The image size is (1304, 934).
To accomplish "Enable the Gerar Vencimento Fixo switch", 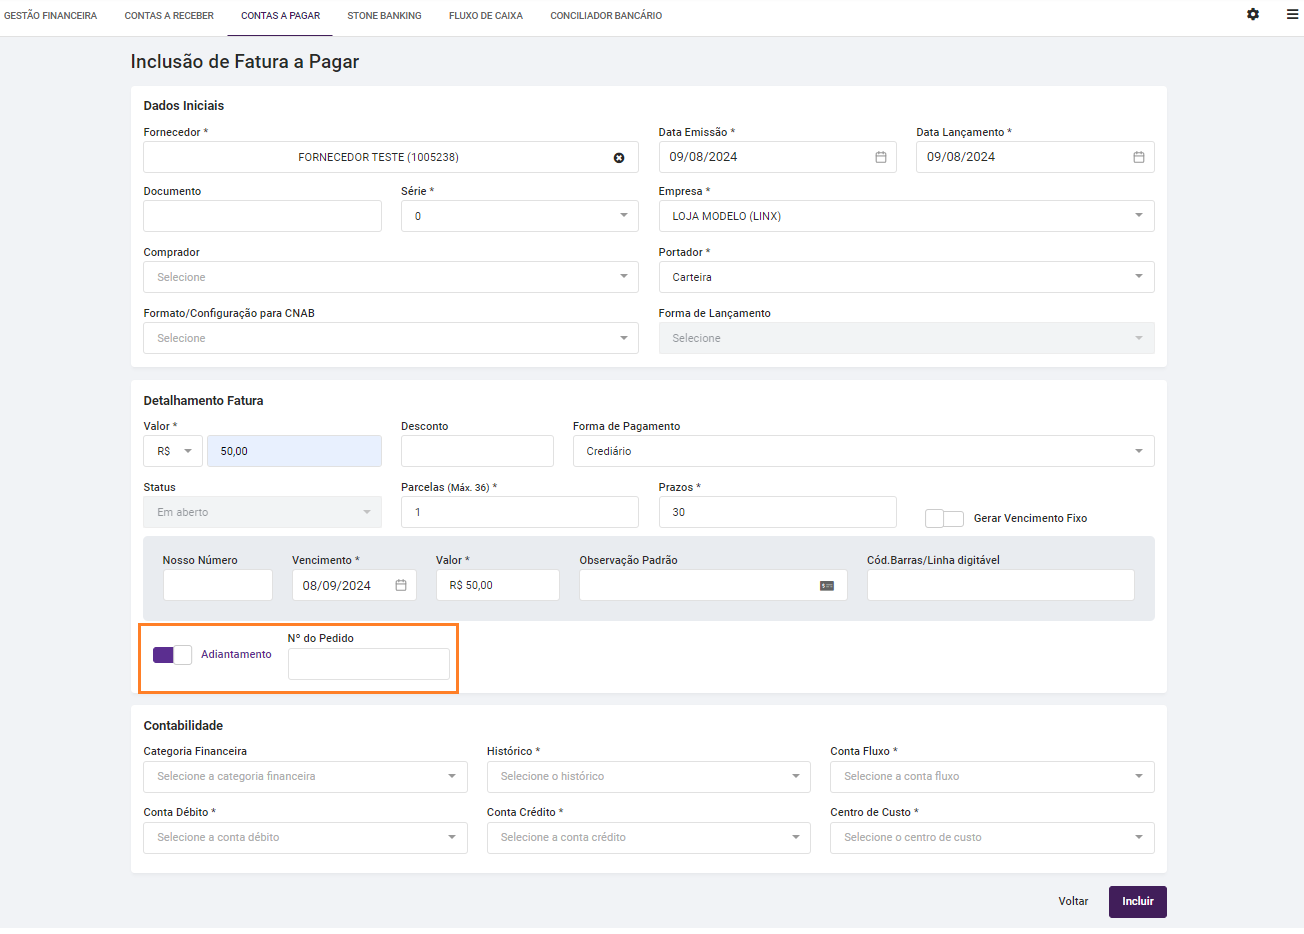I will (944, 518).
